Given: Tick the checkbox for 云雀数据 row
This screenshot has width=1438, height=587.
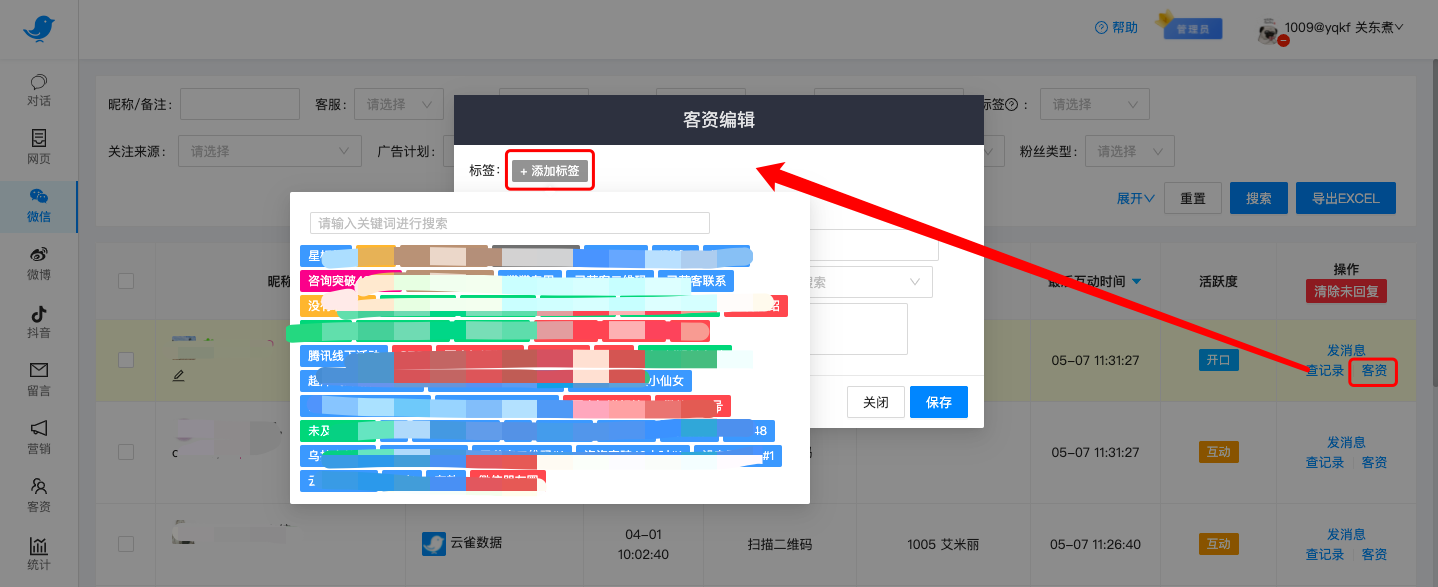Looking at the screenshot, I should pyautogui.click(x=126, y=544).
